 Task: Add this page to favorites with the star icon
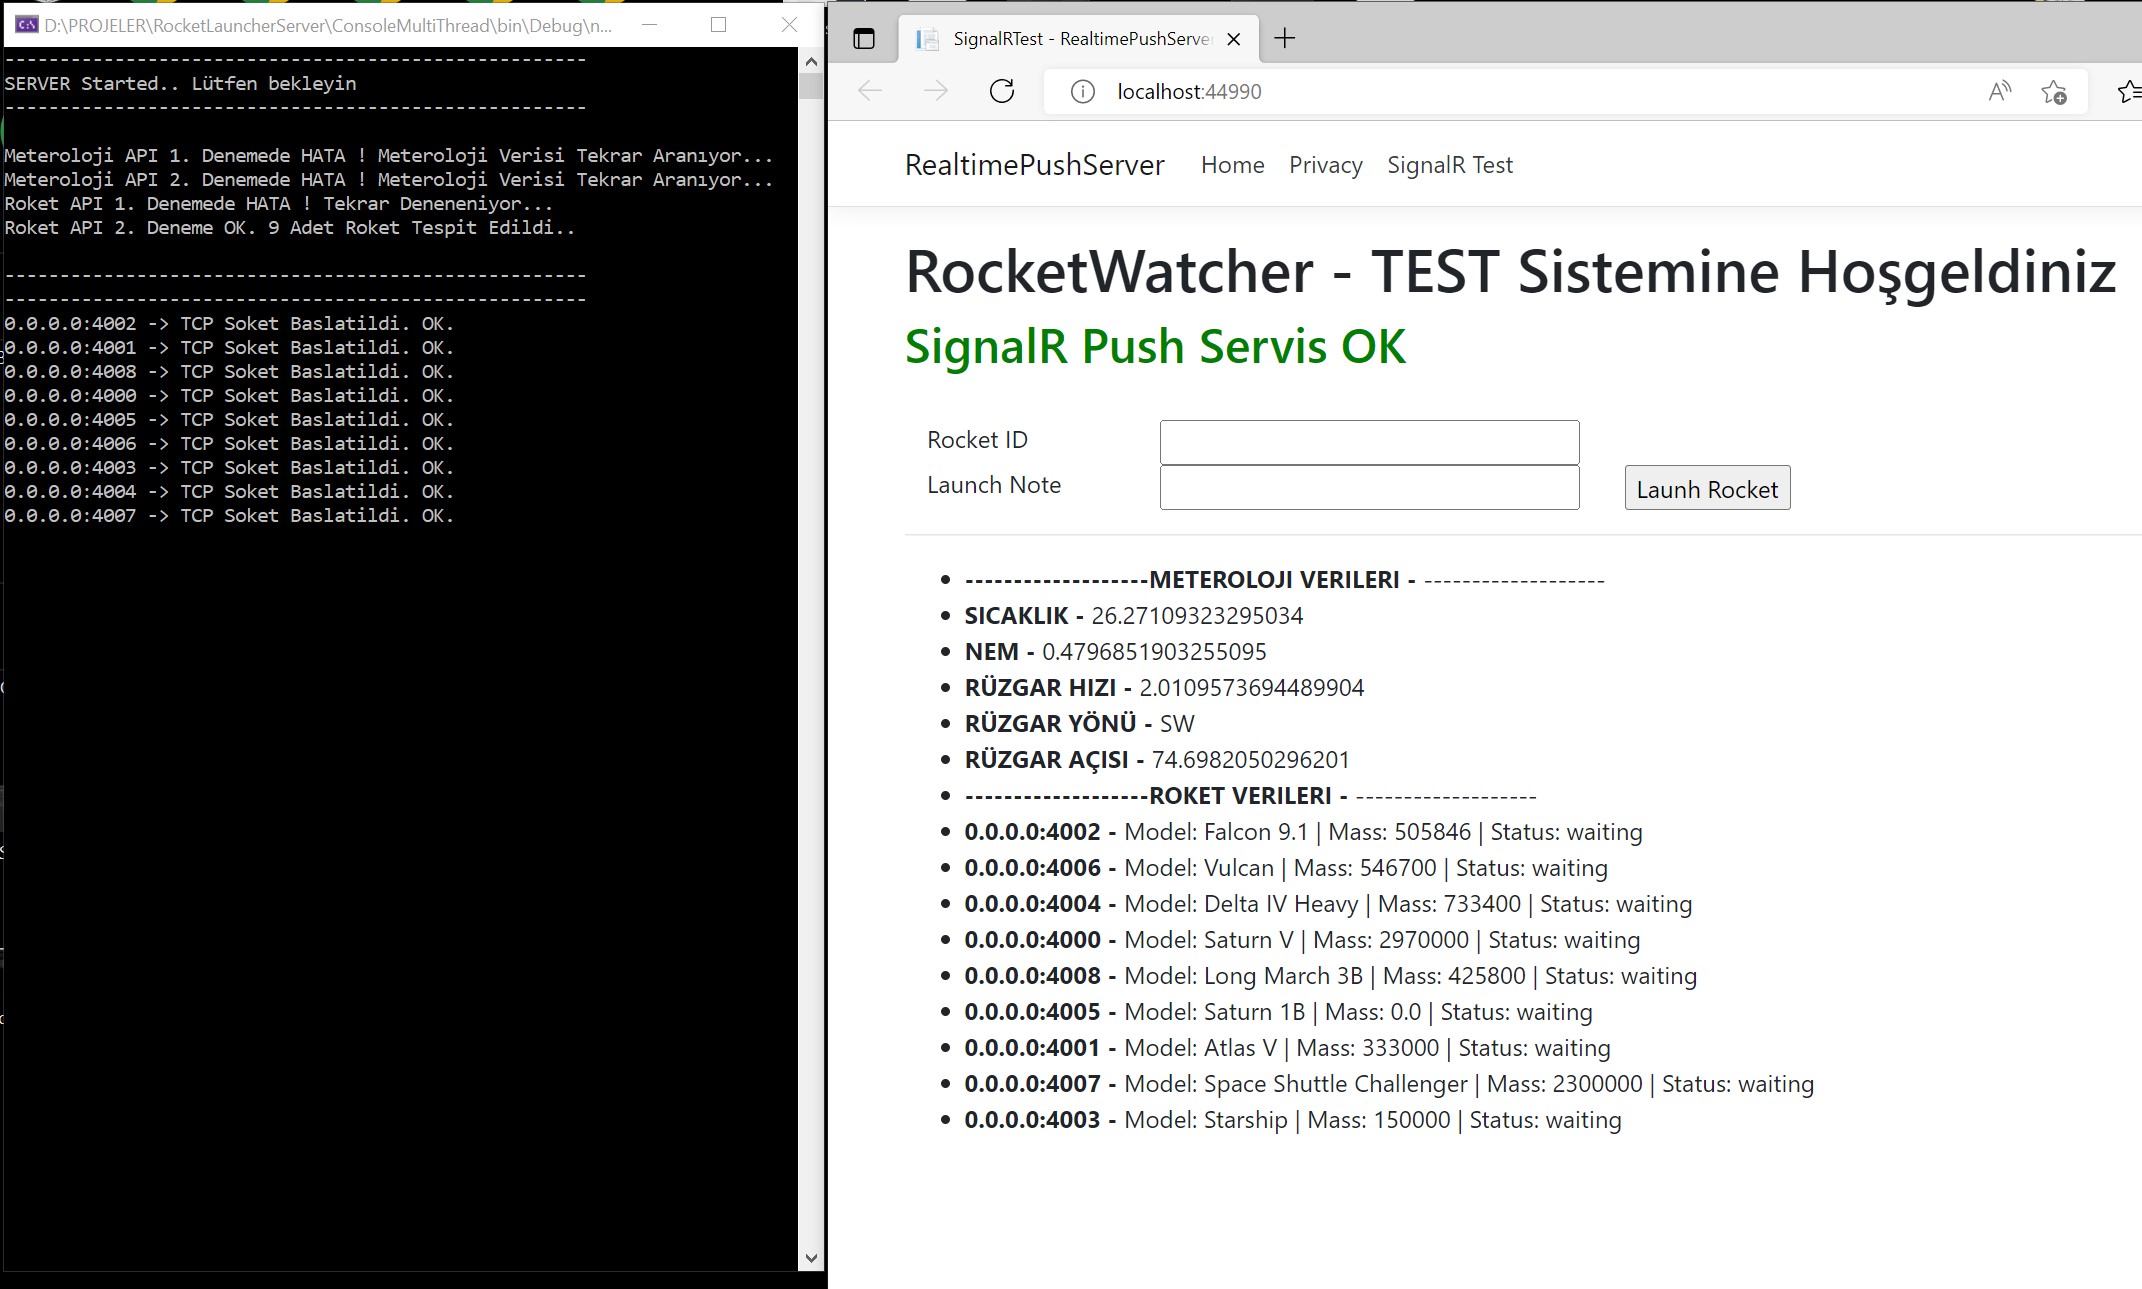2053,91
